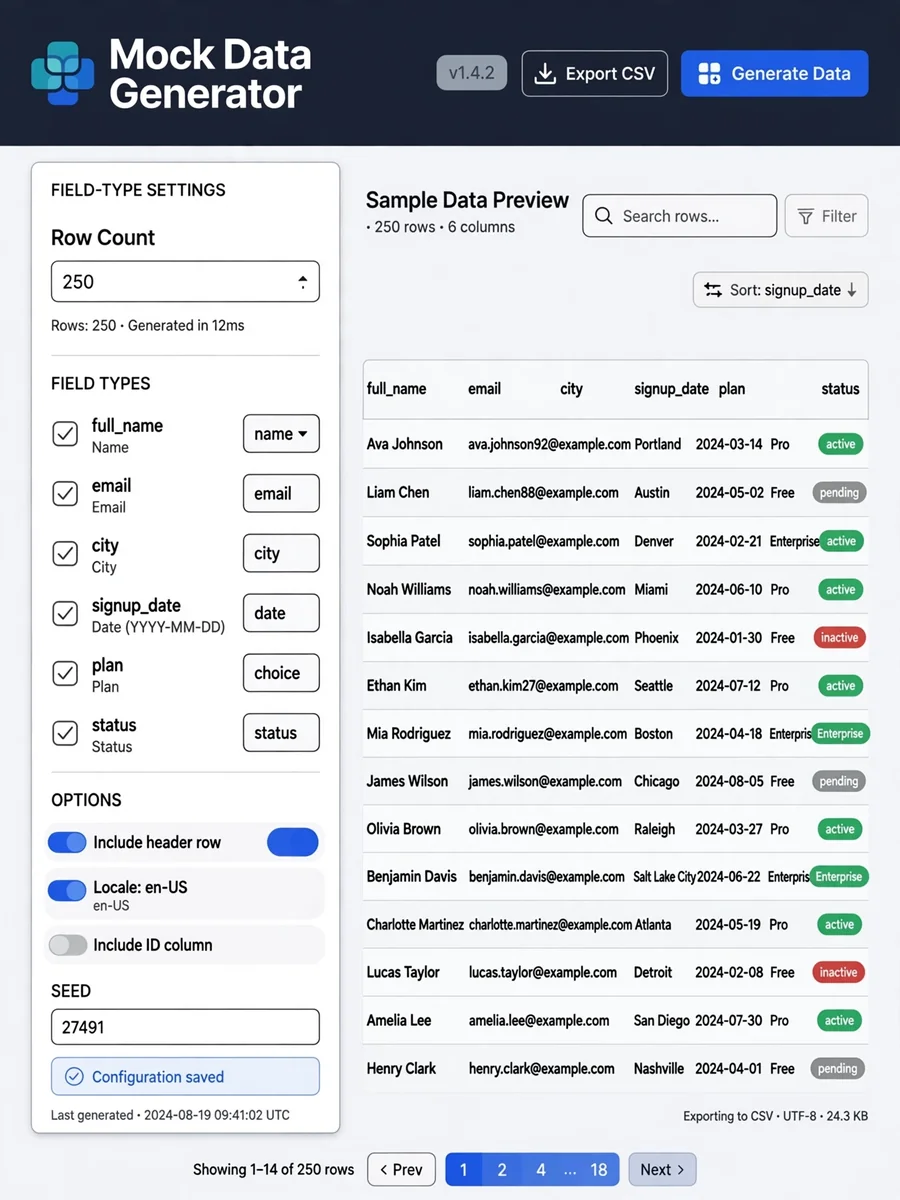The width and height of the screenshot is (900, 1200).
Task: Click the inactive badge in Isabella Garcia row
Action: pos(839,637)
